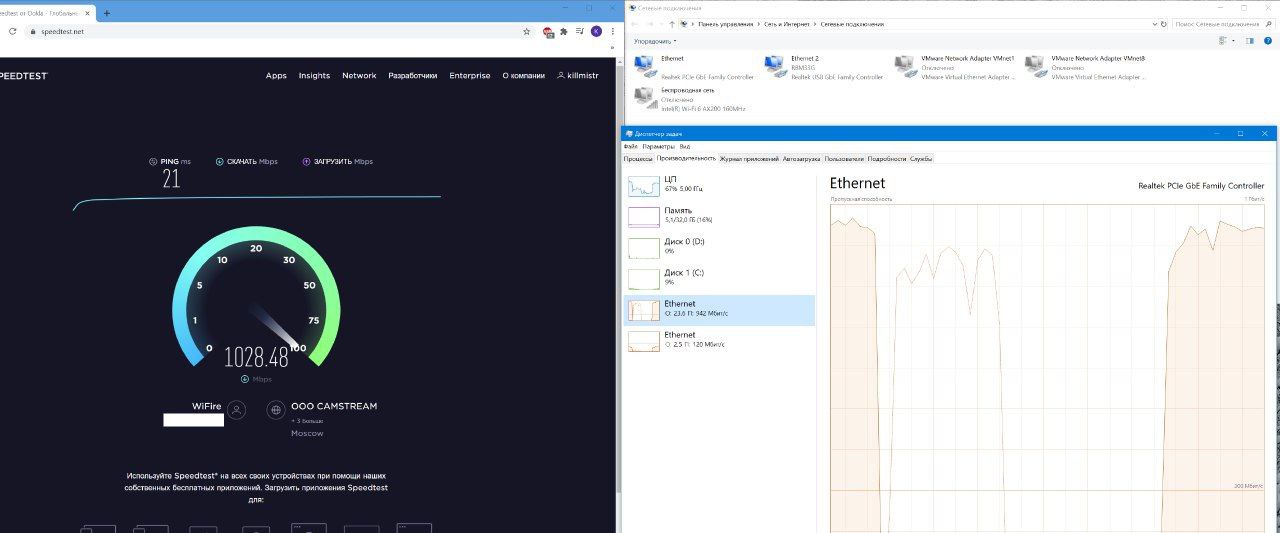Open О компании in Speedtest navigation

(524, 75)
